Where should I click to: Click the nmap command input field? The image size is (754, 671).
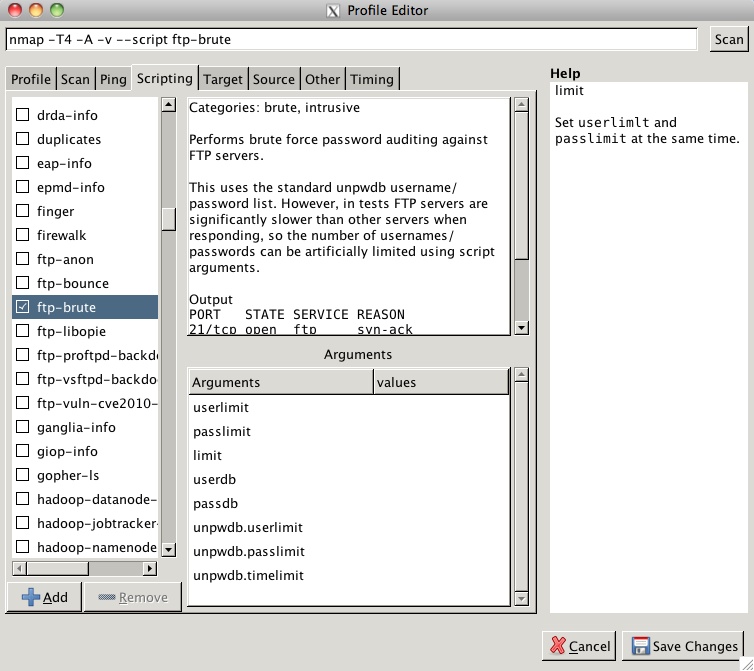click(350, 39)
